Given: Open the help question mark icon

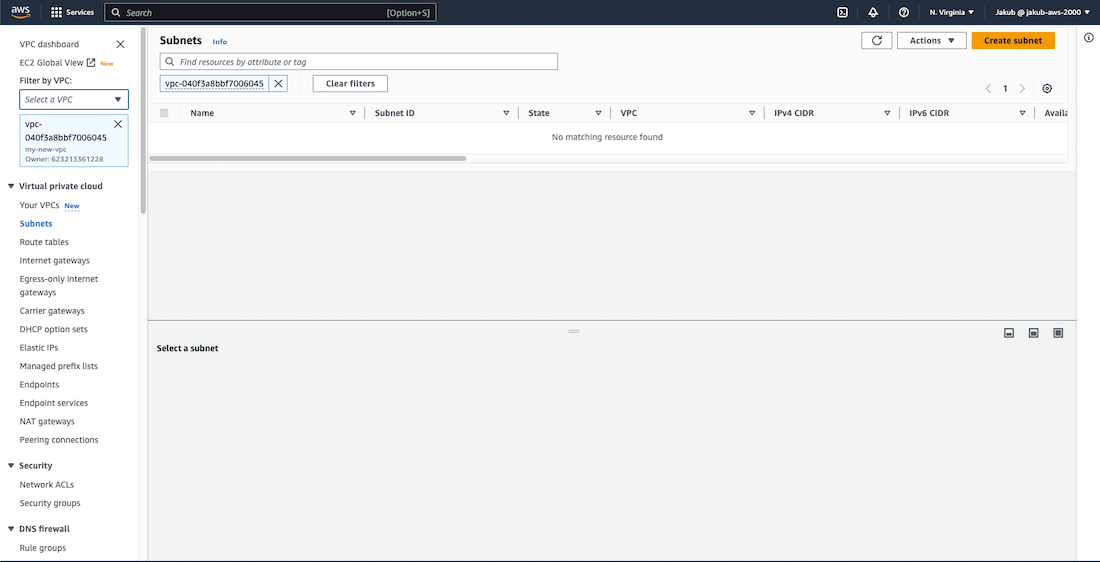Looking at the screenshot, I should coord(904,12).
